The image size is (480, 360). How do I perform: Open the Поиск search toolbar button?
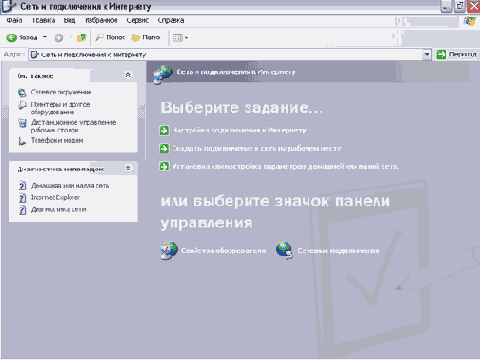[110, 37]
